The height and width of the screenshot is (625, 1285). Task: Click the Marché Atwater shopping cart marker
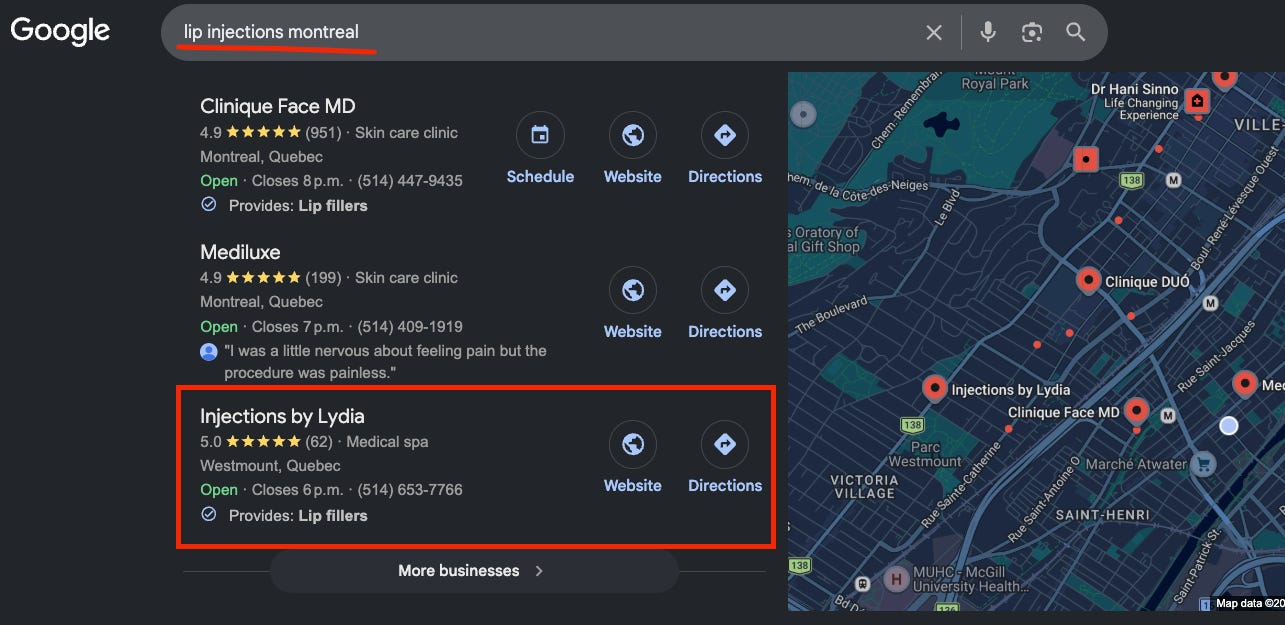point(1204,463)
